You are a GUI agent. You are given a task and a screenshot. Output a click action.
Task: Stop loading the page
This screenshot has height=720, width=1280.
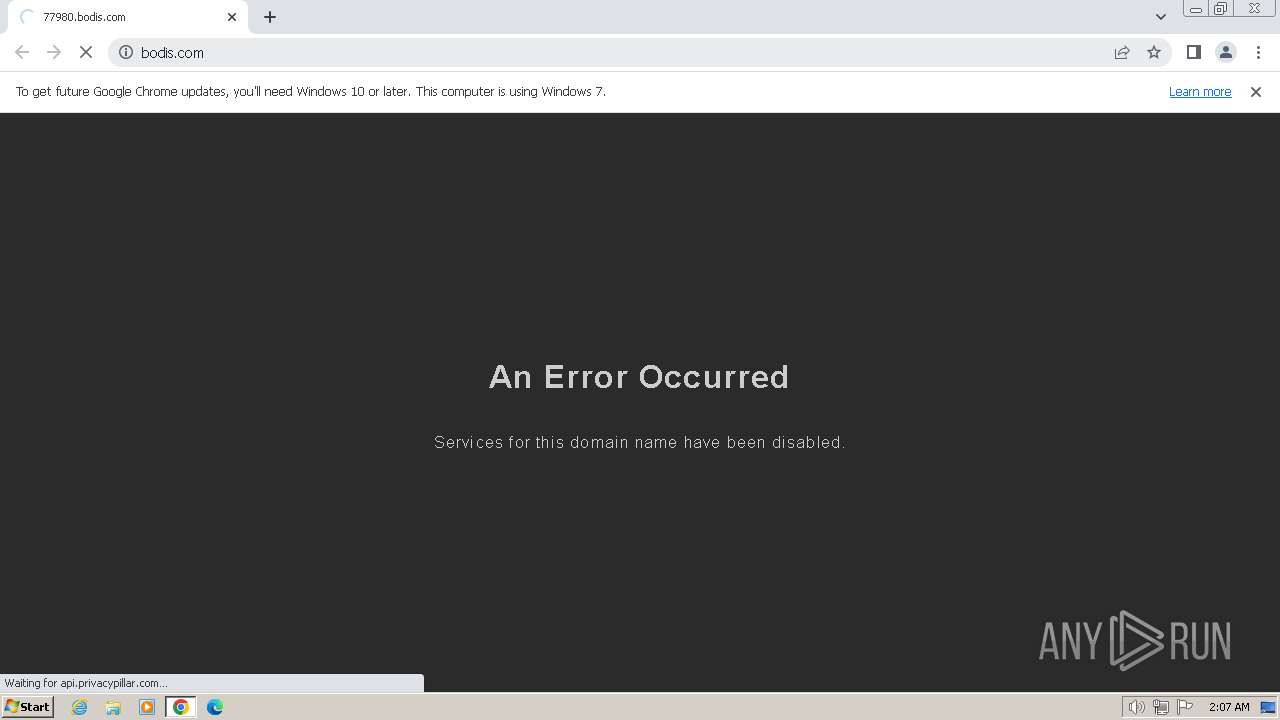click(86, 52)
